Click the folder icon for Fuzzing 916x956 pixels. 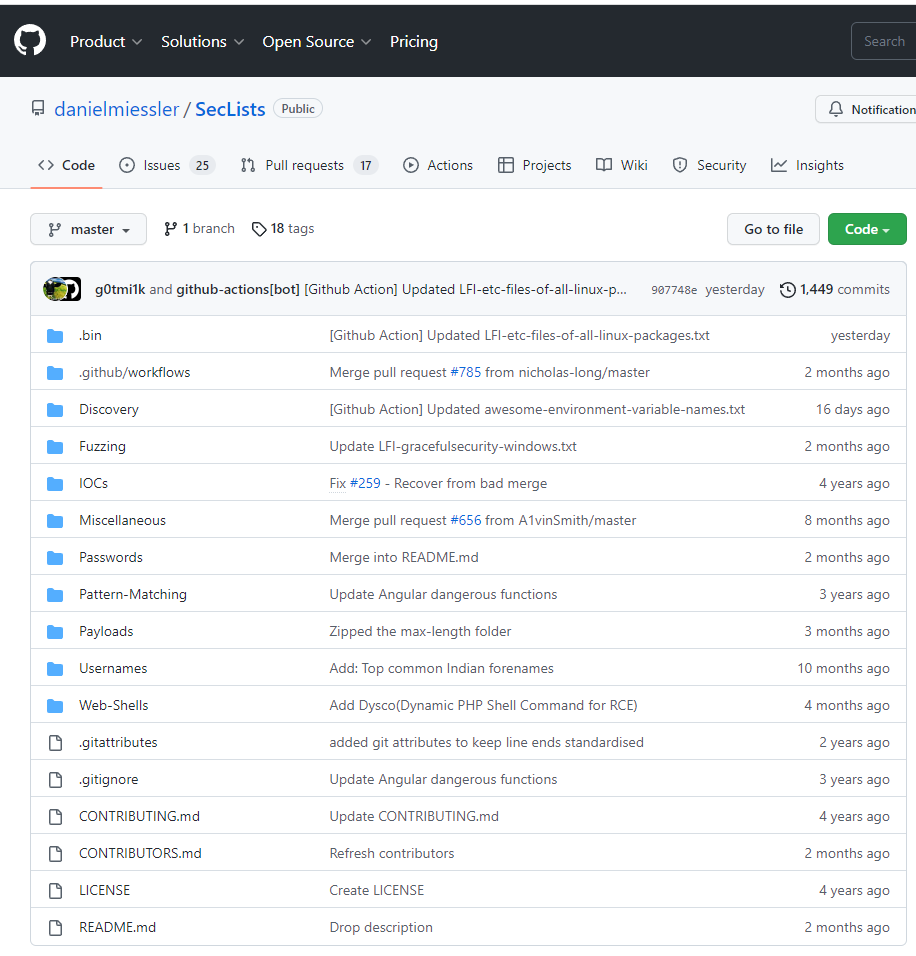click(55, 447)
